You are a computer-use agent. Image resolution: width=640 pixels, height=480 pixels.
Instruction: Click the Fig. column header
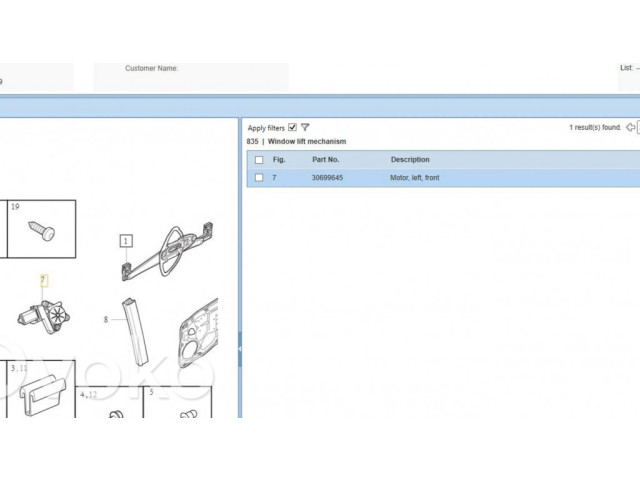[x=279, y=160]
